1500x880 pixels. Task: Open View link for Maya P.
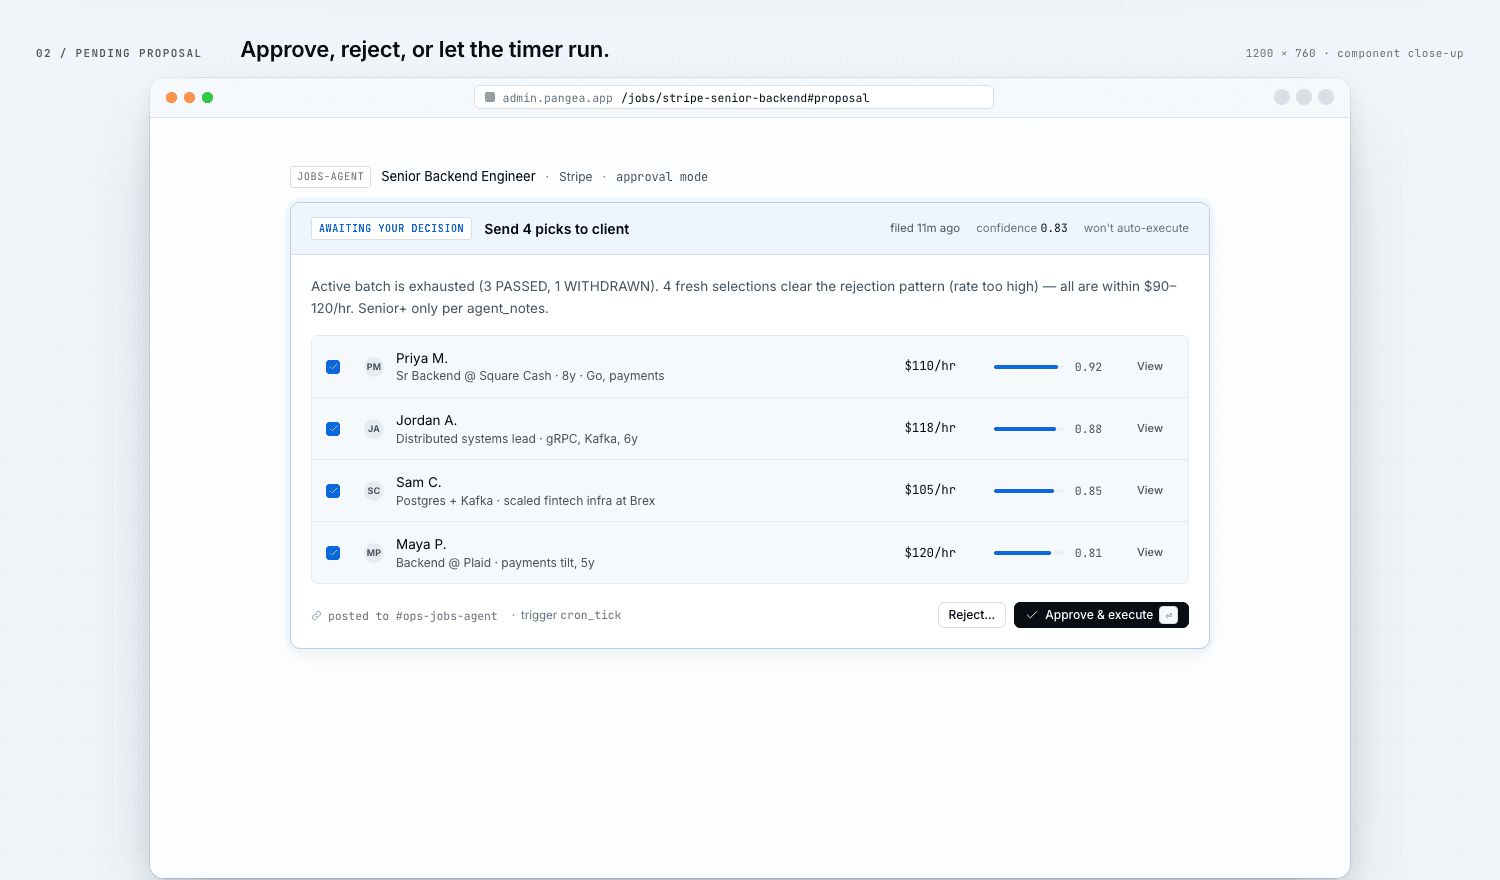[x=1150, y=552]
